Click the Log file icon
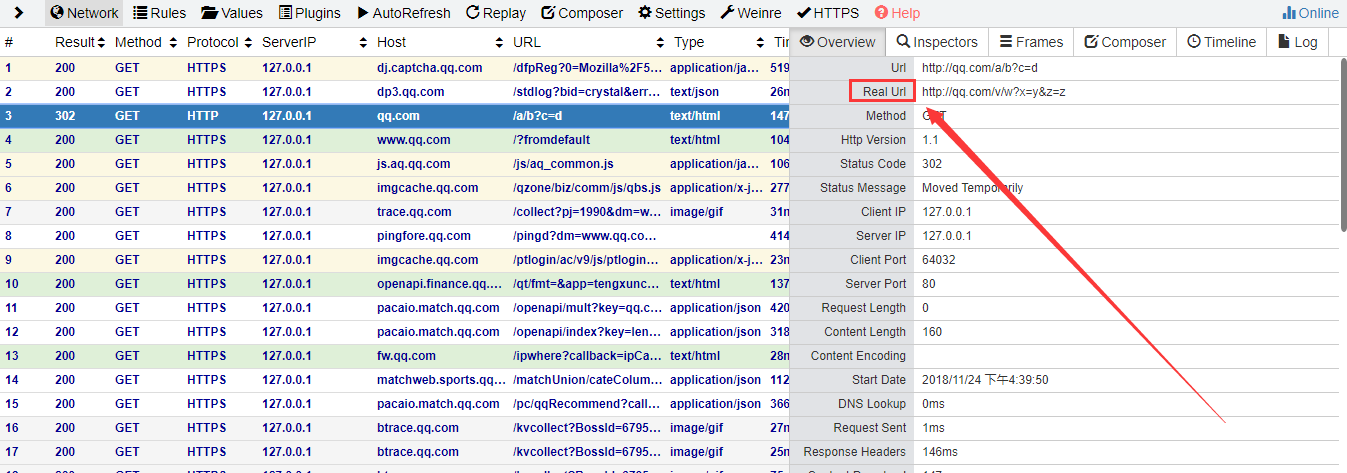 (x=1283, y=42)
